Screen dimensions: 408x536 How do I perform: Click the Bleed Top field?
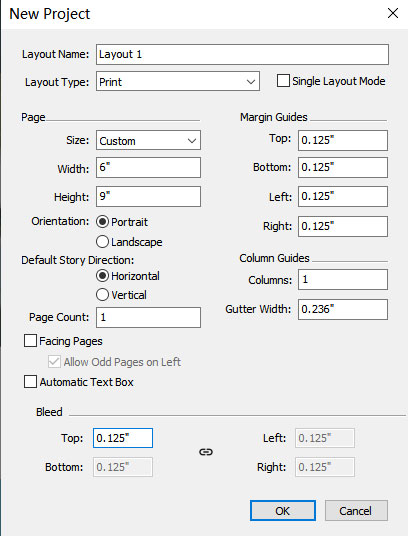click(123, 438)
